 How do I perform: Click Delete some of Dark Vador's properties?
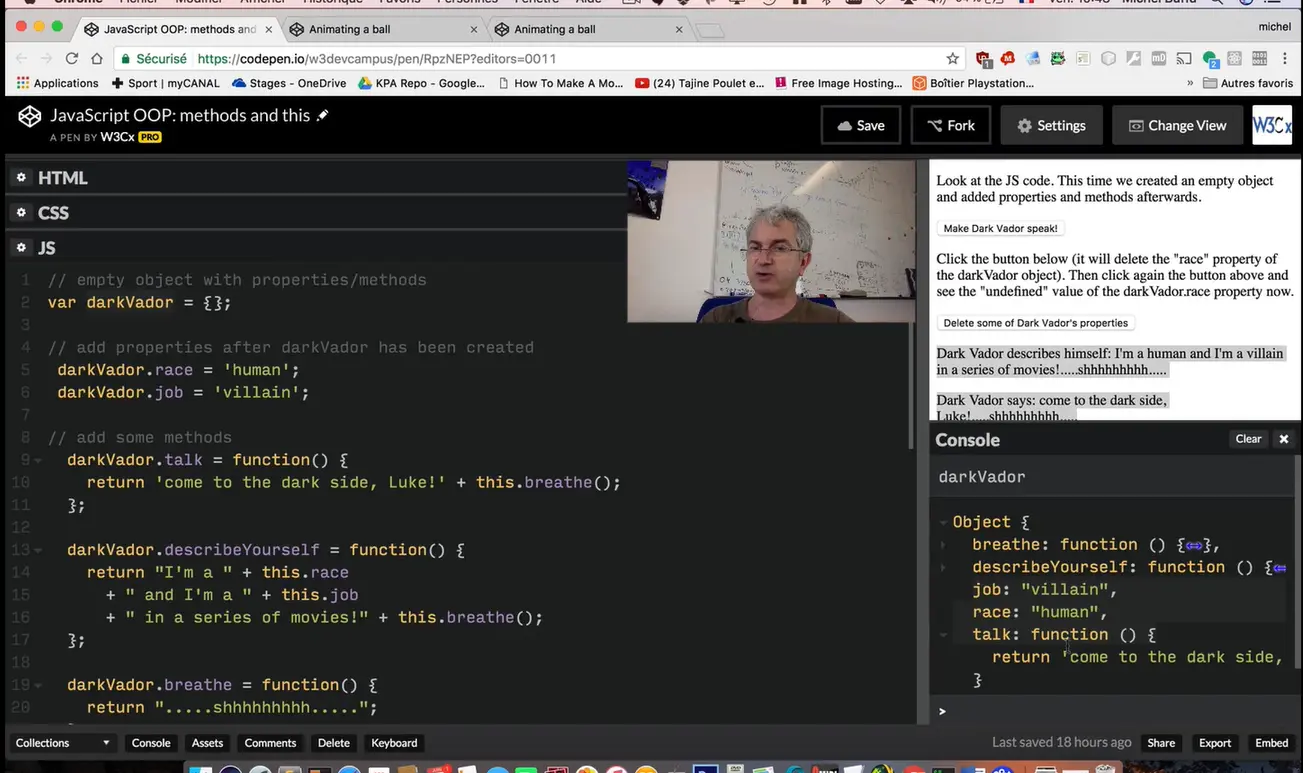pos(1036,323)
